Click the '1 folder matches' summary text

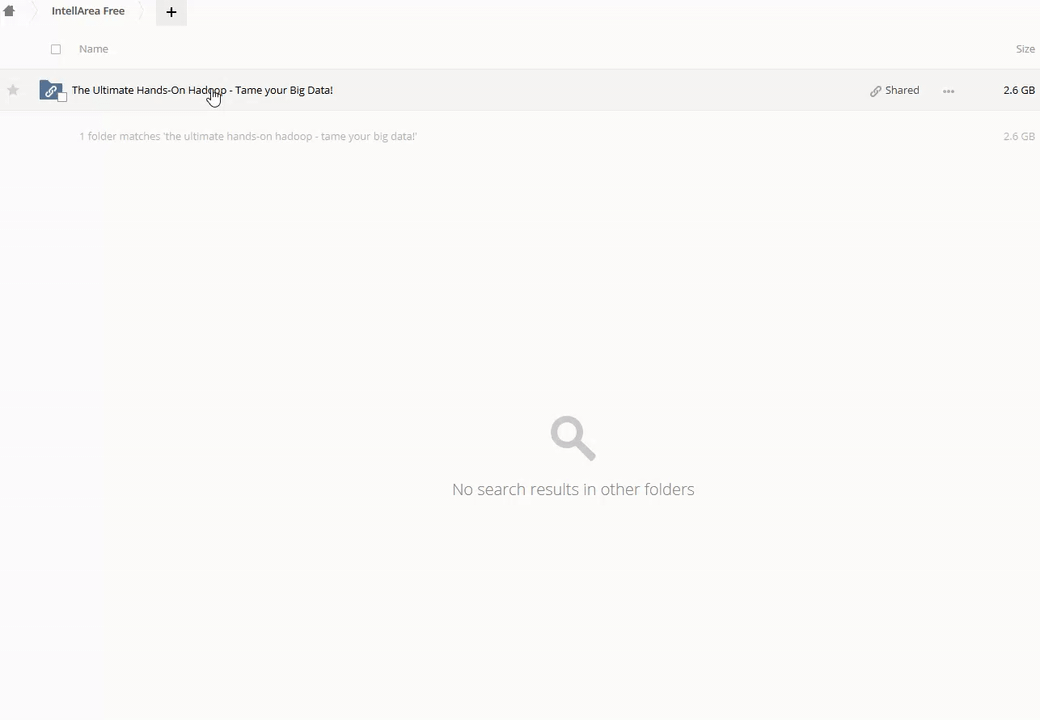click(x=248, y=136)
